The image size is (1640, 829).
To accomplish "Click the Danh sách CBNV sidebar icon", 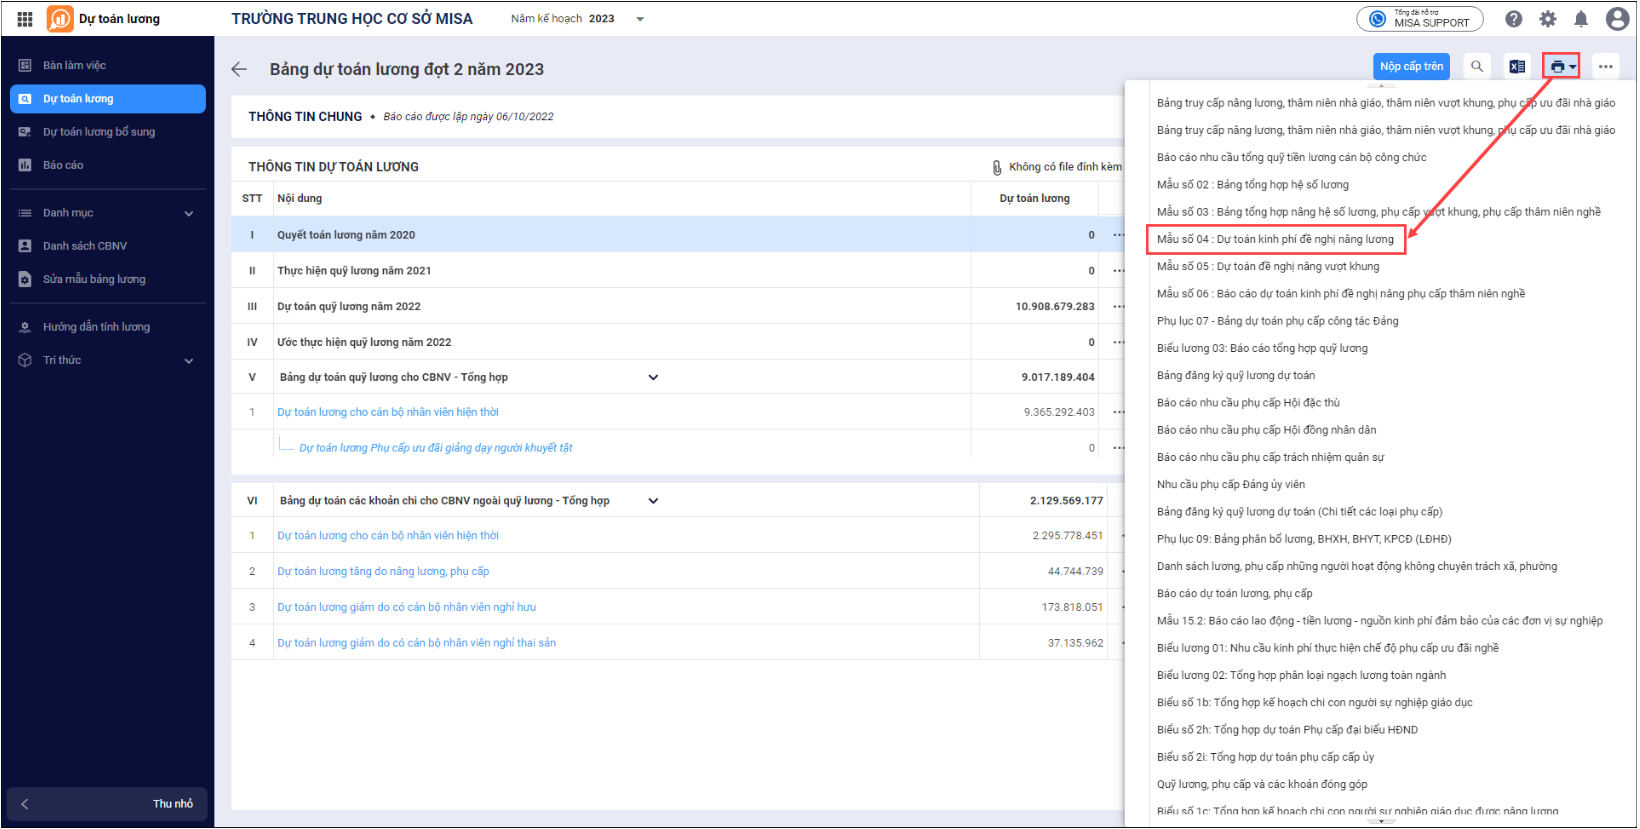I will click(25, 246).
